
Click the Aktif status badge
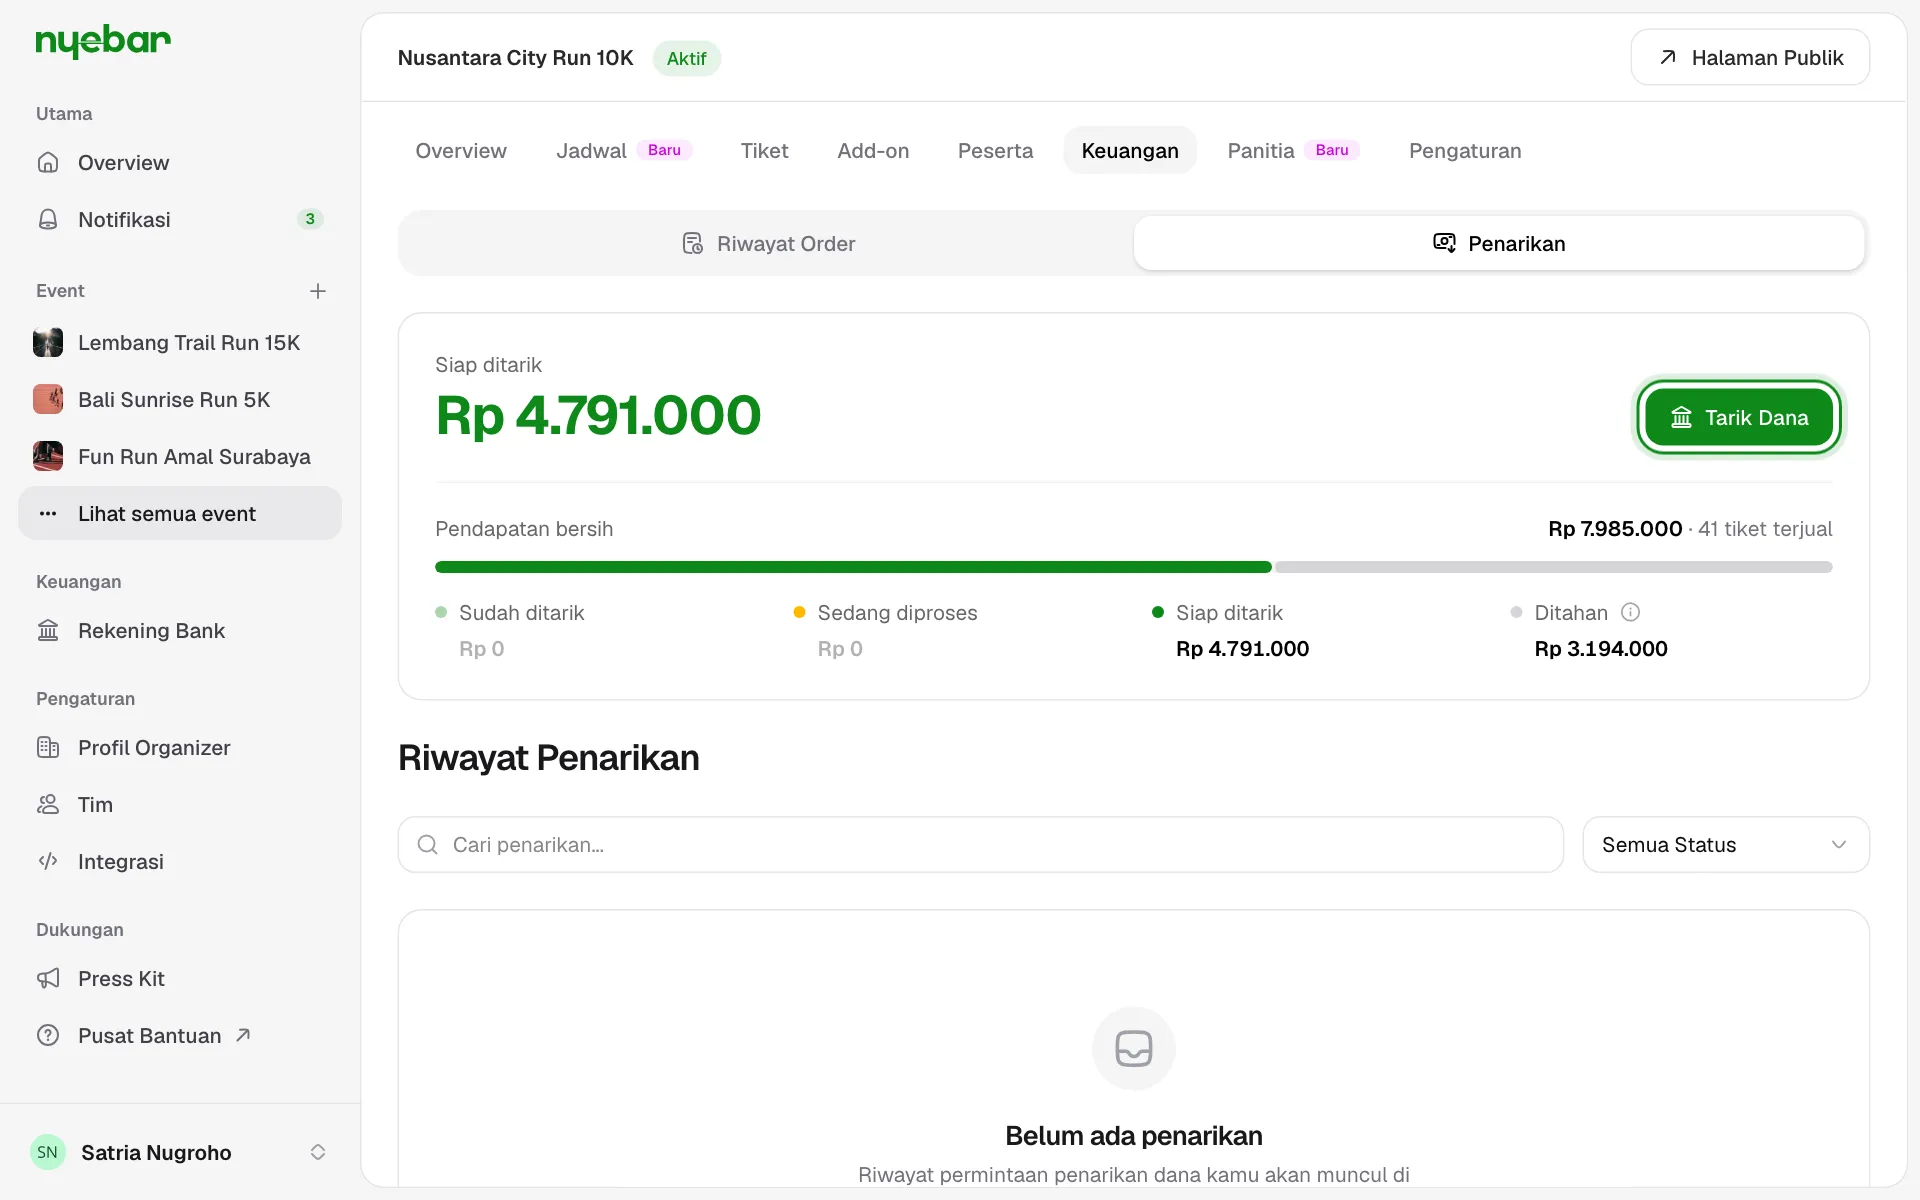pyautogui.click(x=687, y=58)
